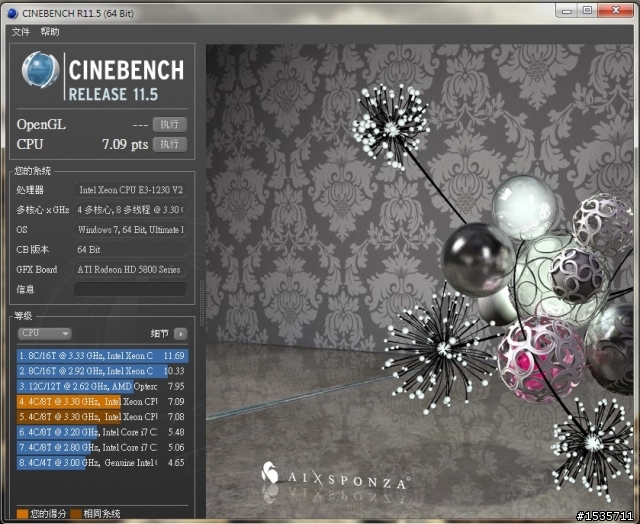Viewport: 640px width, 524px height.
Task: Select ranking row 6 Intel Core i7 5.48
Action: [x=102, y=432]
